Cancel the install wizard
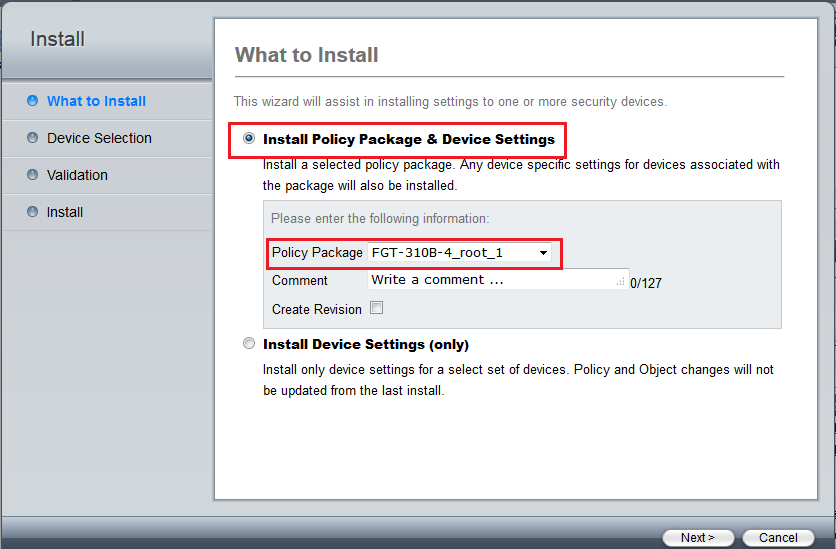Screen dimensions: 836x549 [778, 537]
